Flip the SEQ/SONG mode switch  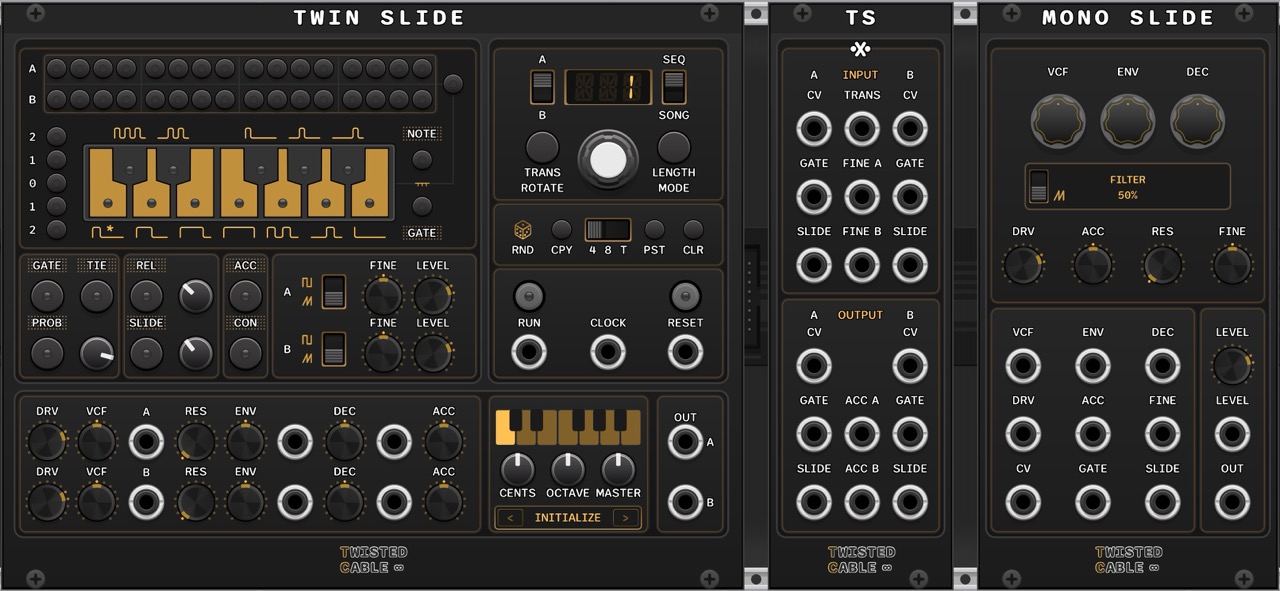coord(674,87)
